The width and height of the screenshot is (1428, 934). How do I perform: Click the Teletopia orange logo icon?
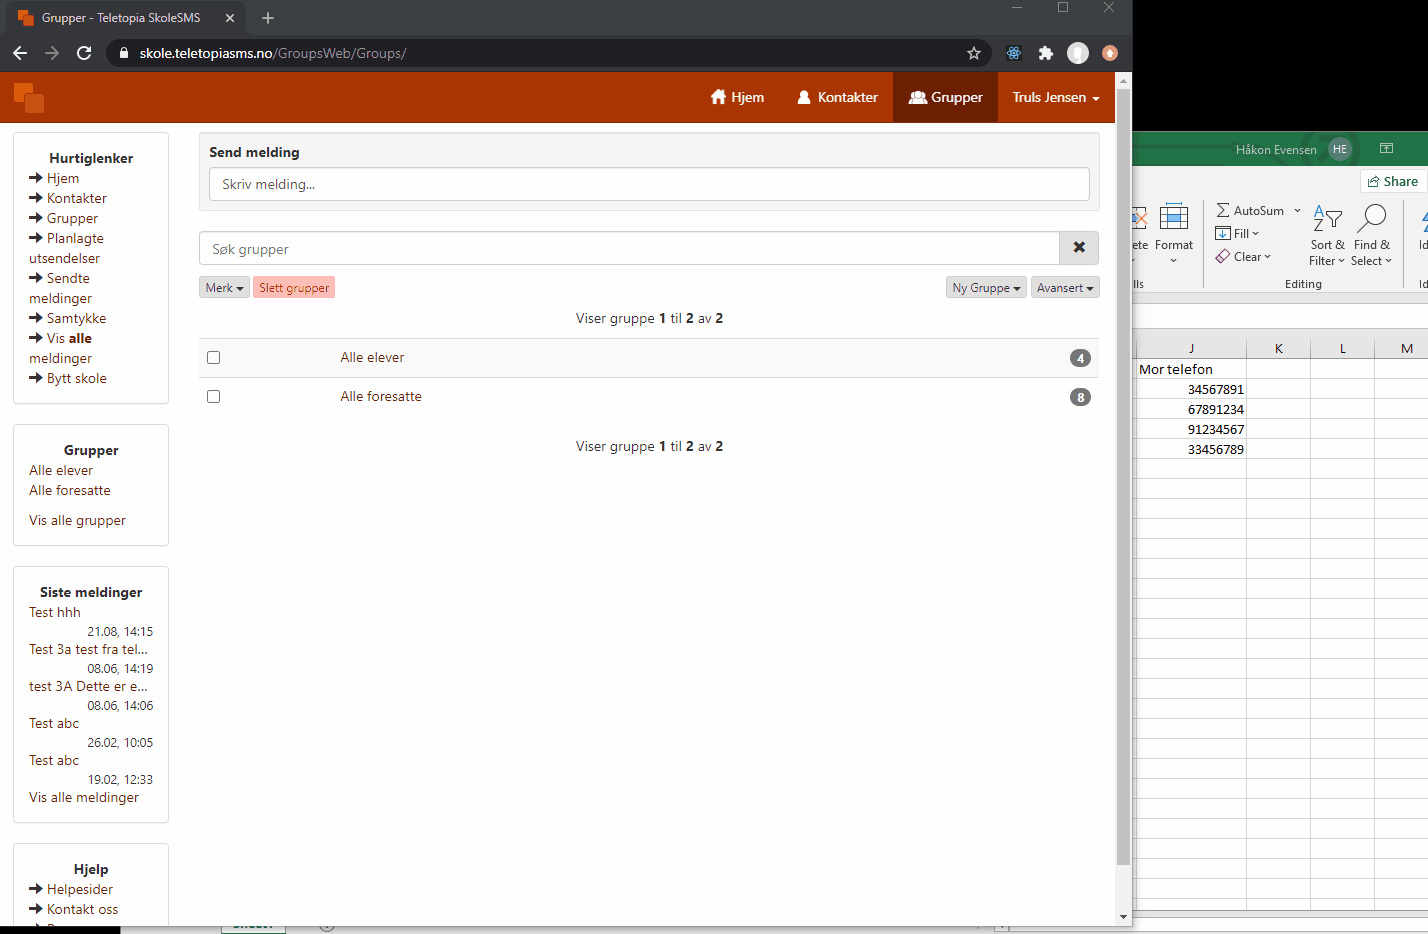(x=29, y=97)
